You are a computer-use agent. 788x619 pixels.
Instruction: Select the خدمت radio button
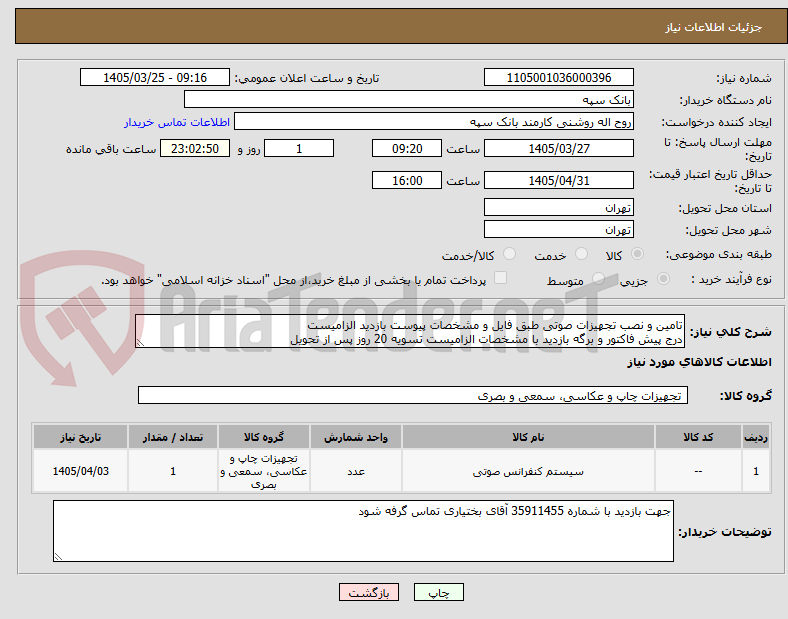(x=581, y=254)
